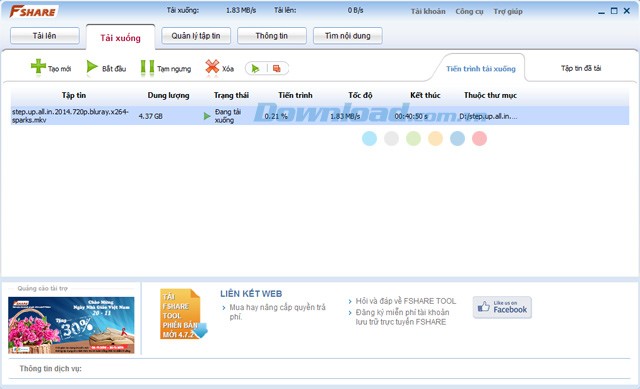Start downloads with the Bắt đầu play icon
Screen dimensions: 640x389
[x=92, y=67]
